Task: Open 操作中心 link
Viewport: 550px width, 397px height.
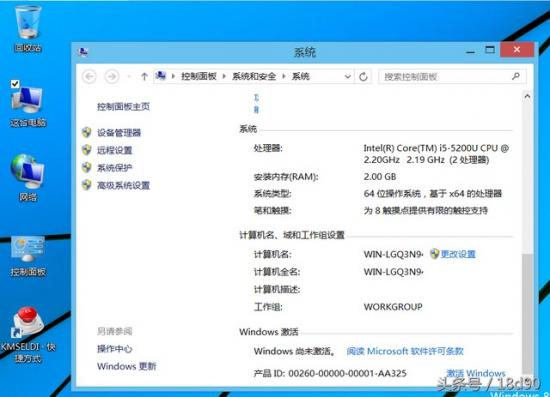Action: 115,349
